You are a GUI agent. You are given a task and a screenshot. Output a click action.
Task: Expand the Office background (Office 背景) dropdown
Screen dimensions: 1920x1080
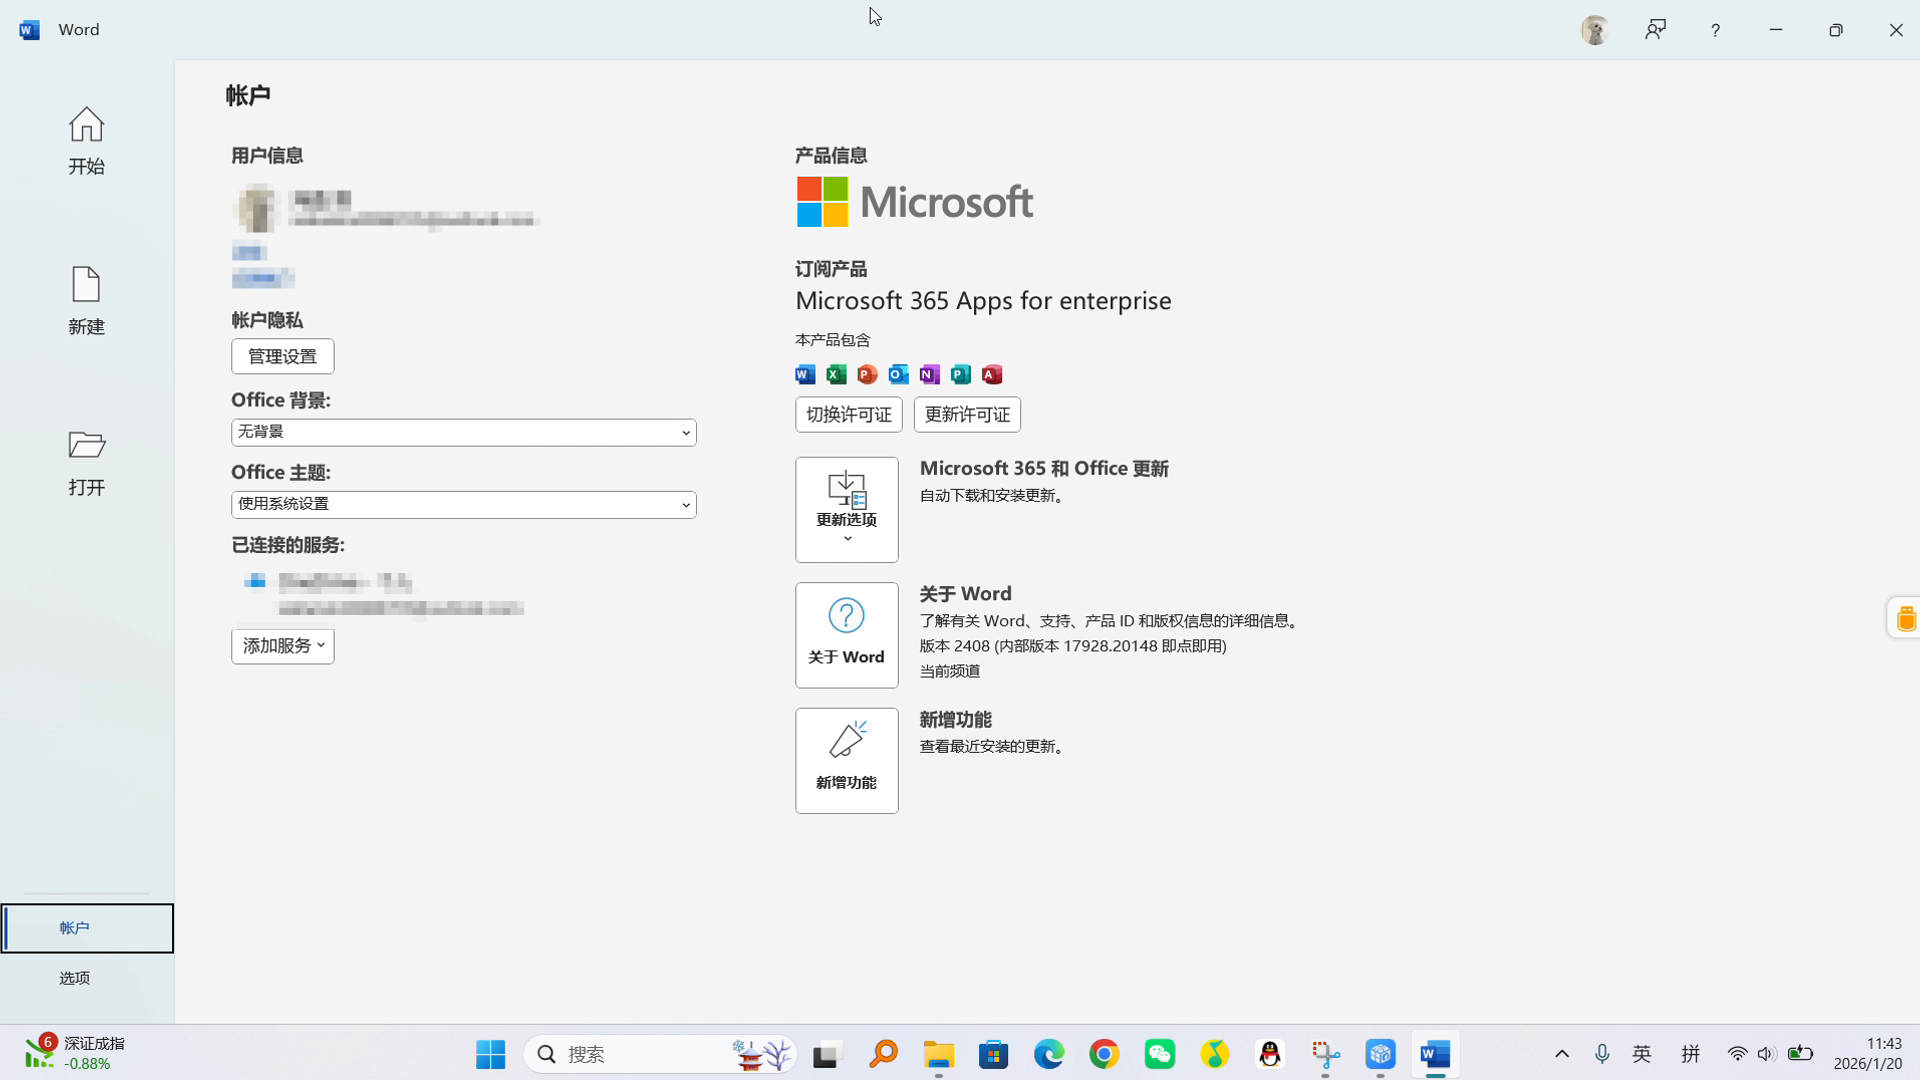(463, 432)
